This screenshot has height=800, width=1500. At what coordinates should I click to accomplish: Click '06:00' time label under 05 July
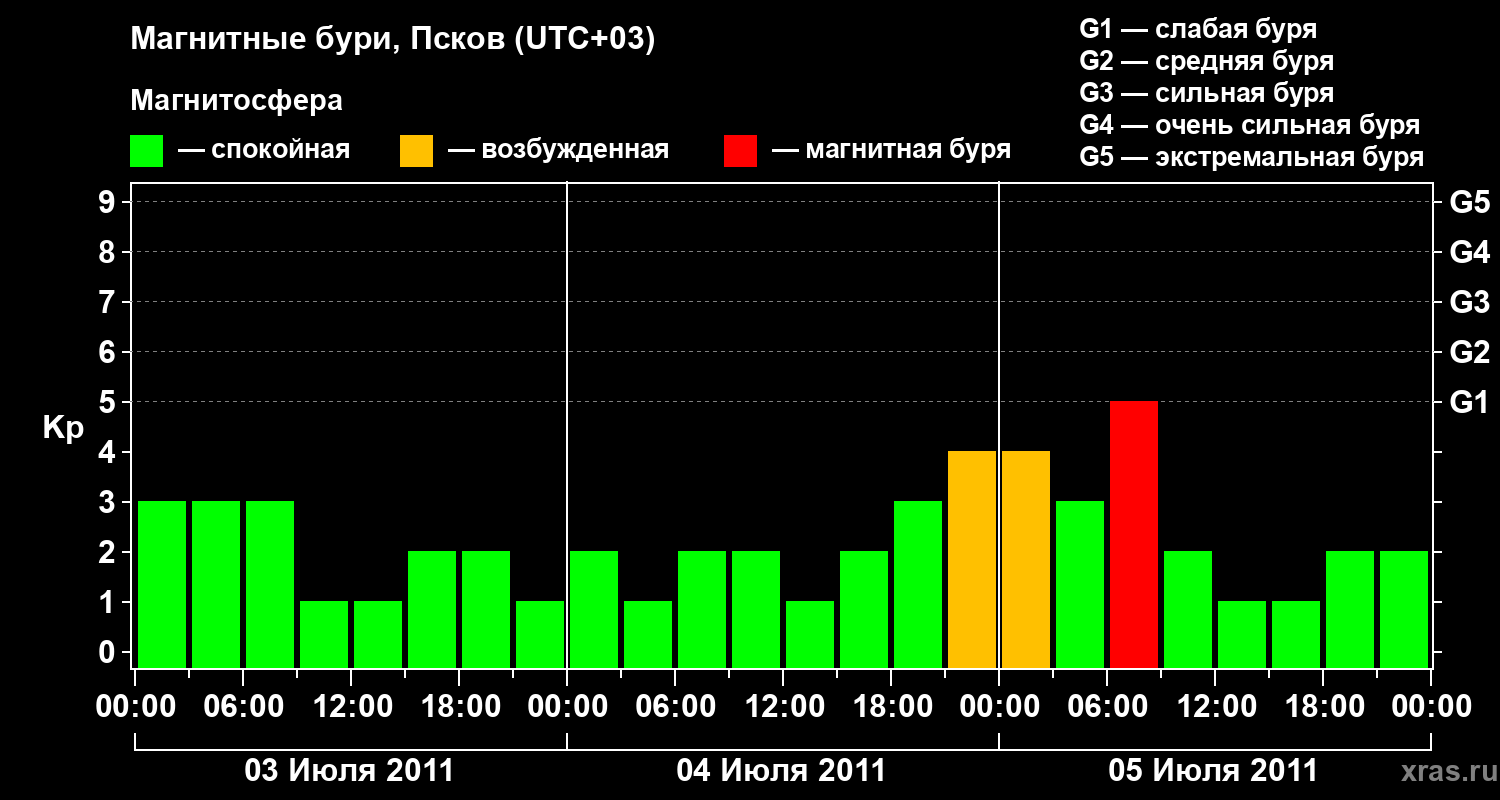point(1107,707)
